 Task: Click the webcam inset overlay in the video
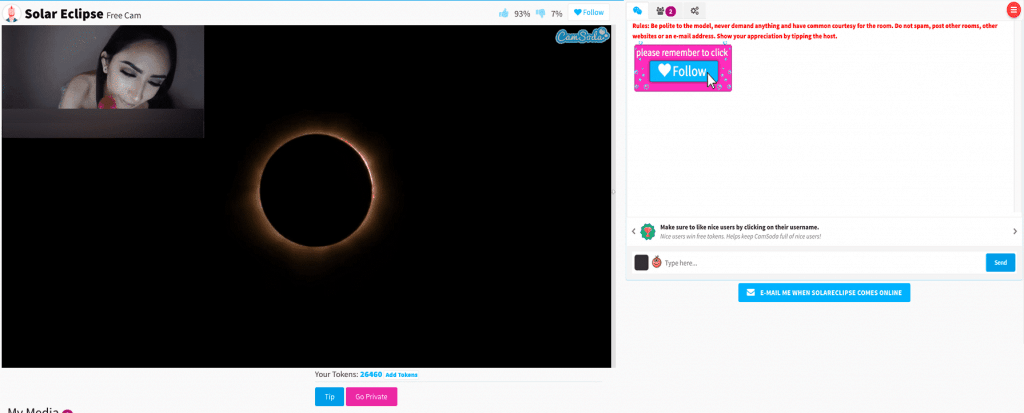[x=103, y=82]
